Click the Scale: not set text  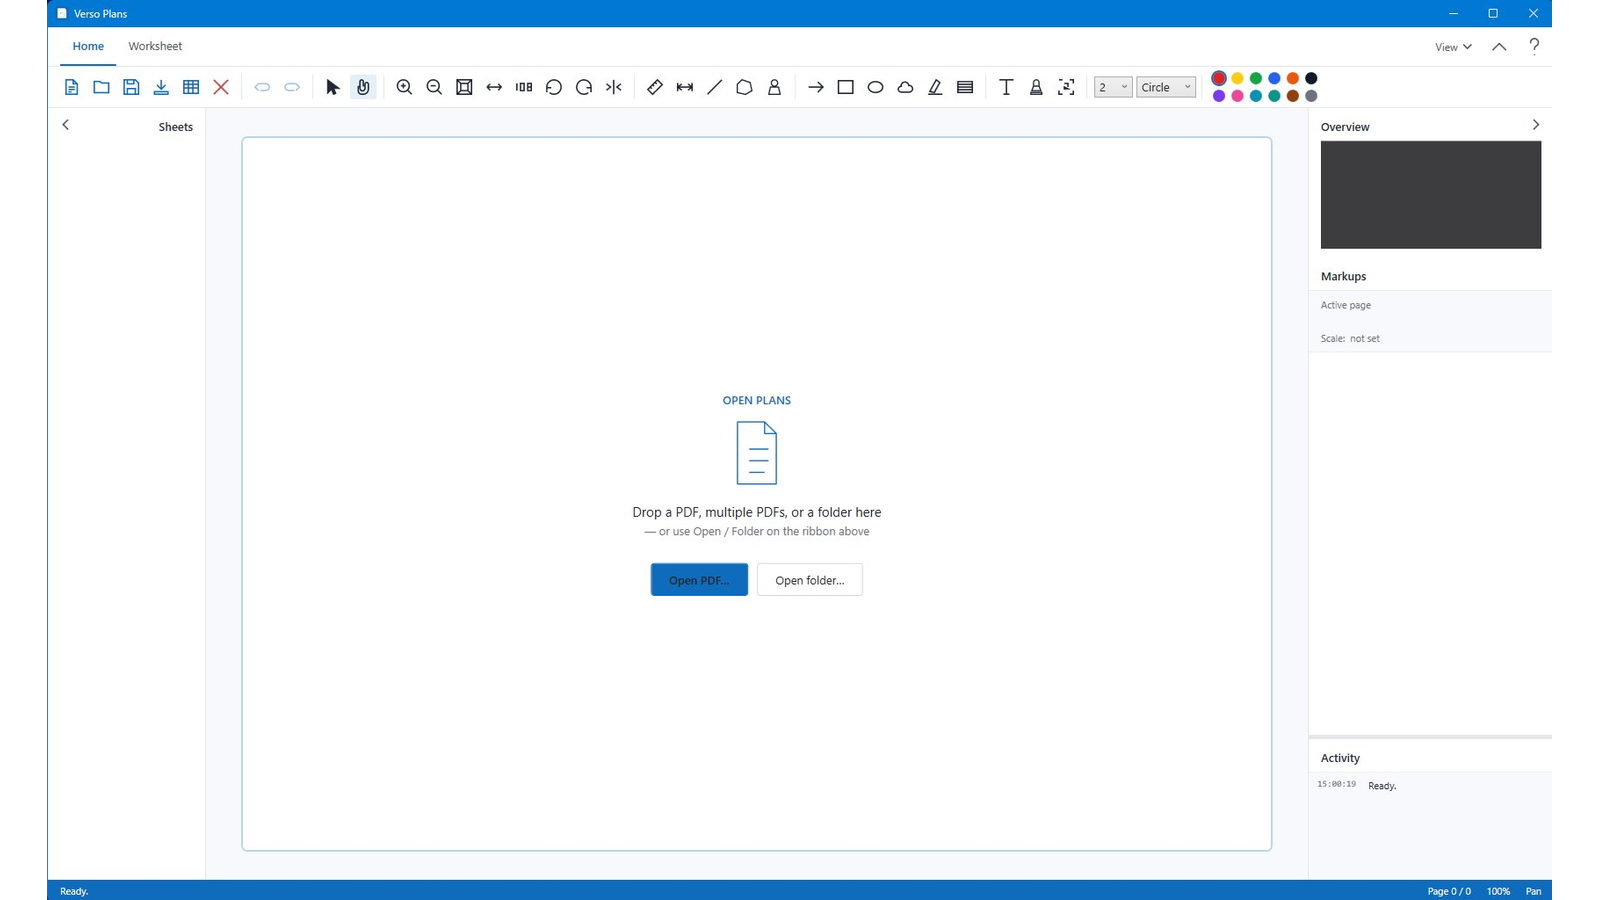(x=1350, y=339)
